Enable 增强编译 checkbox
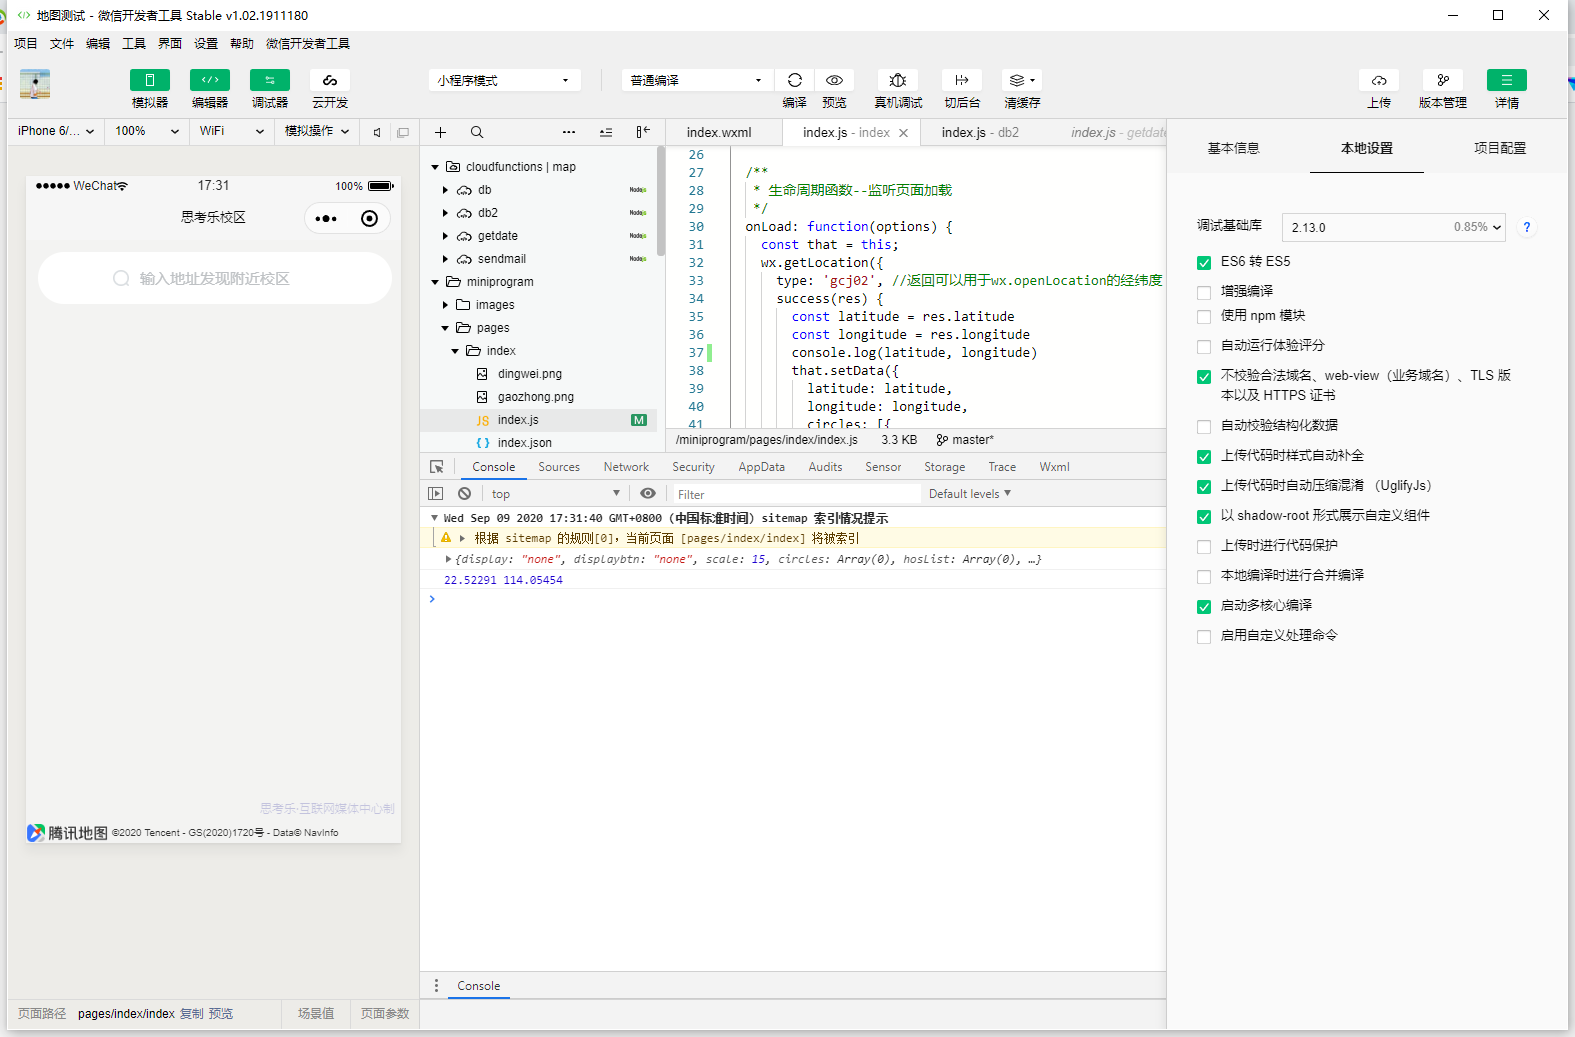The height and width of the screenshot is (1037, 1575). [x=1204, y=293]
